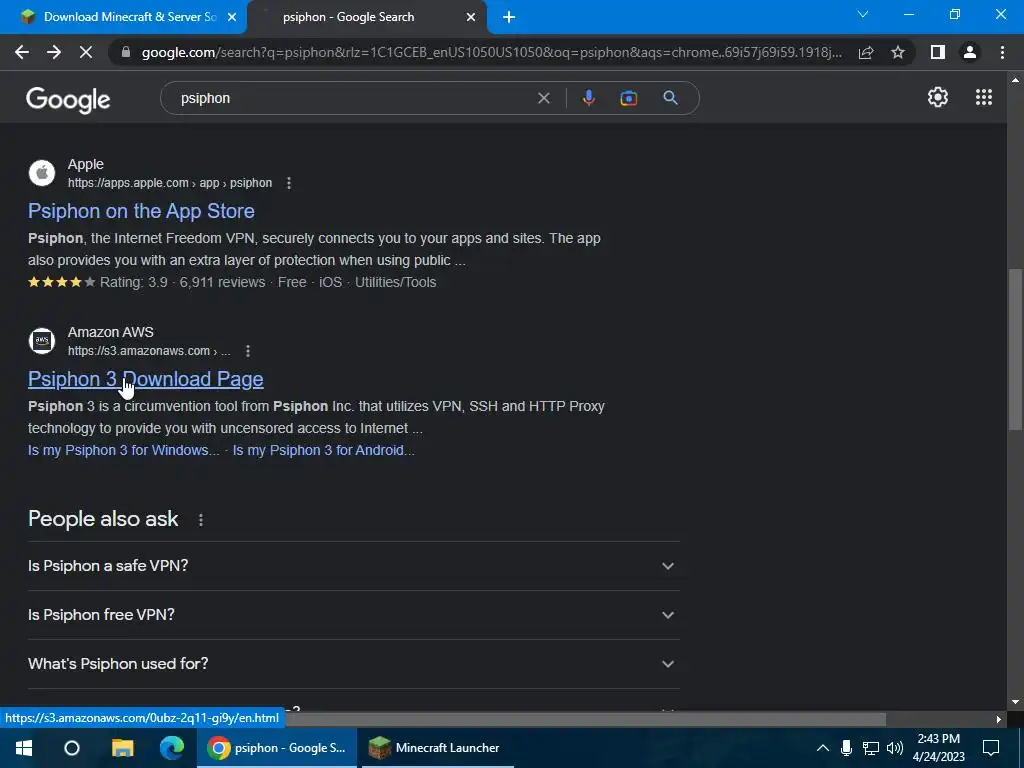Open Chrome side panel

(938, 52)
